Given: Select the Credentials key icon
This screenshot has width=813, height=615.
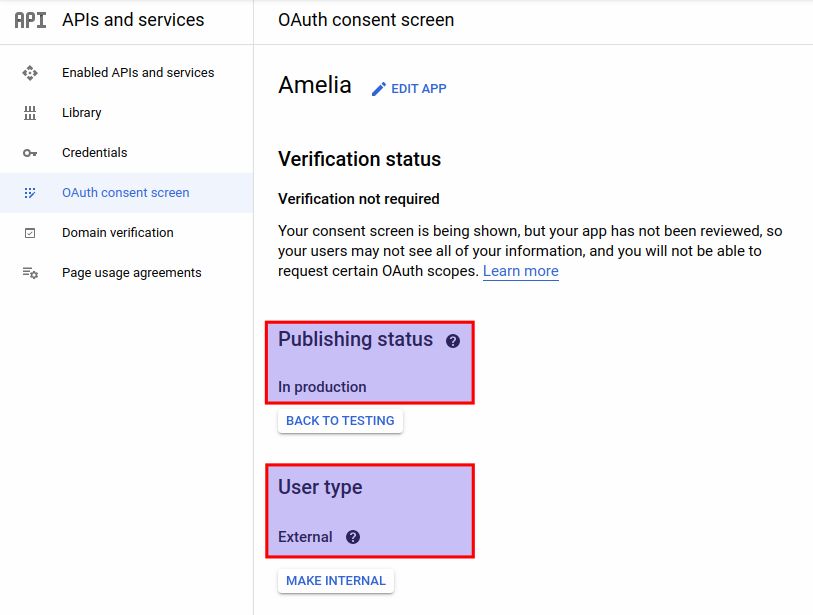Looking at the screenshot, I should (31, 152).
